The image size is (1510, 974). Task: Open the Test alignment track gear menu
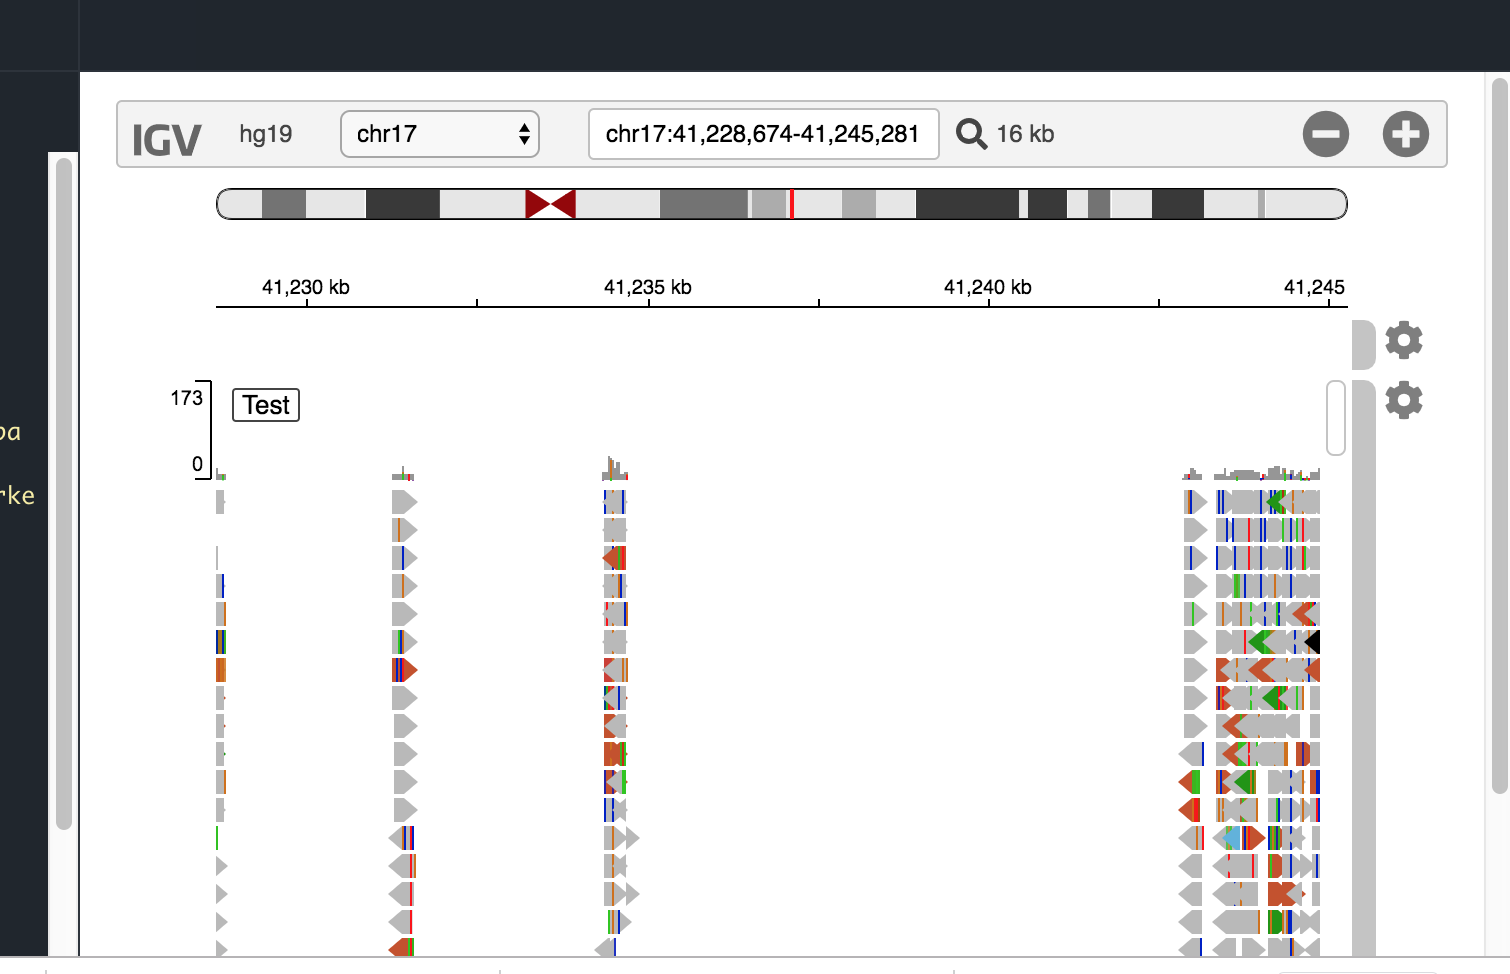coord(1404,399)
